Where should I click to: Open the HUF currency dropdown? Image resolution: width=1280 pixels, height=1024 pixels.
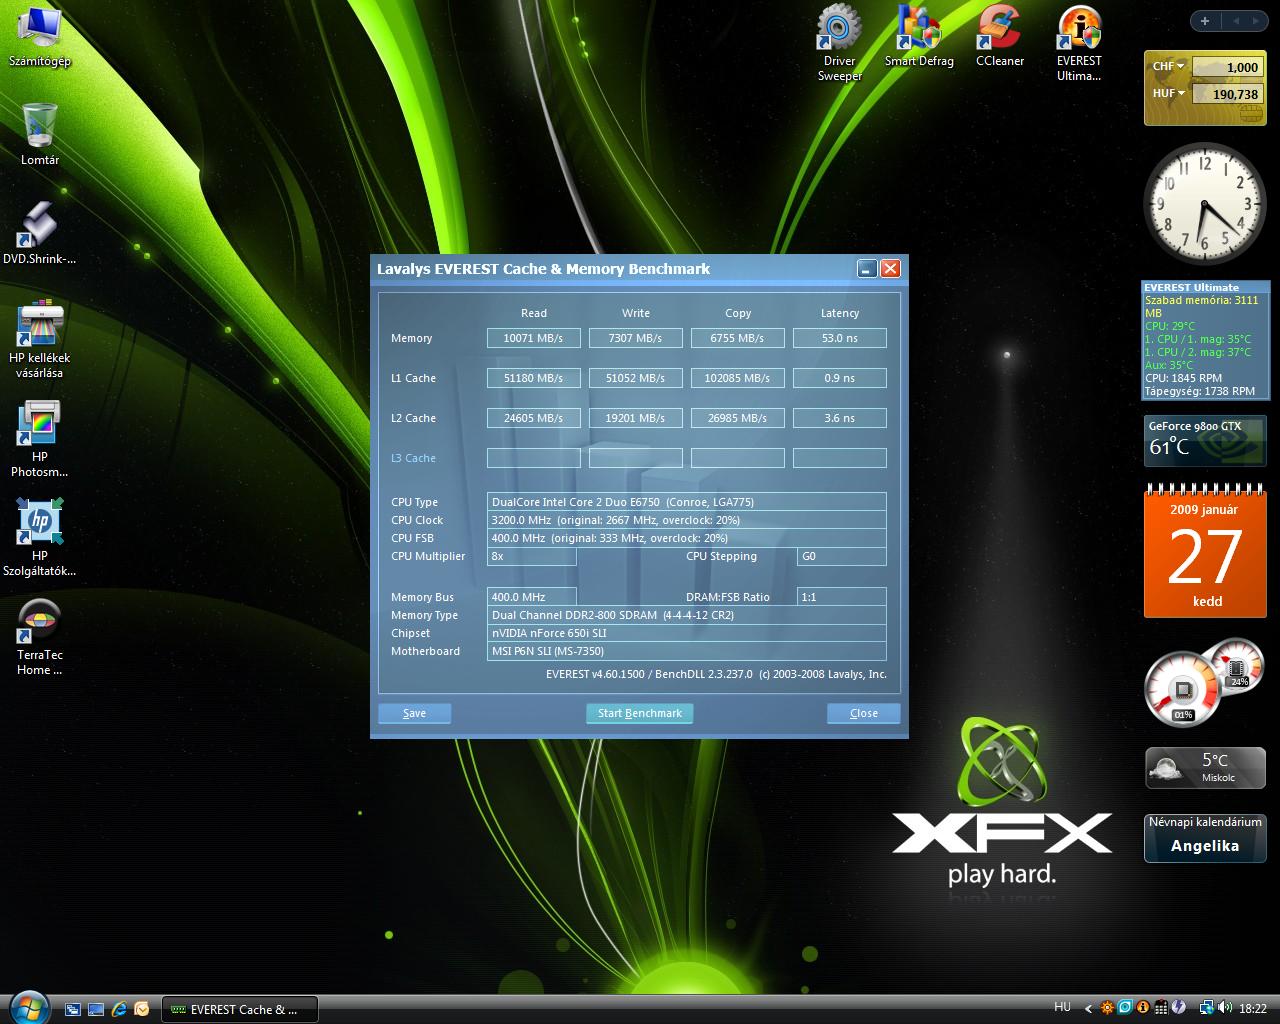pos(1168,94)
